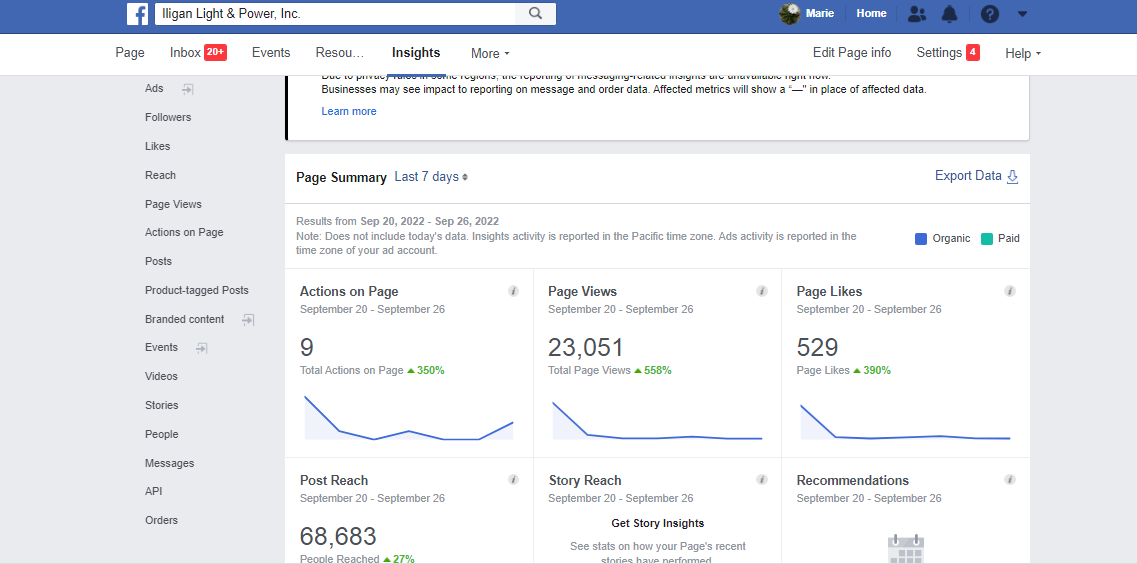The height and width of the screenshot is (564, 1137).
Task: Open the help question mark icon
Action: pyautogui.click(x=990, y=14)
